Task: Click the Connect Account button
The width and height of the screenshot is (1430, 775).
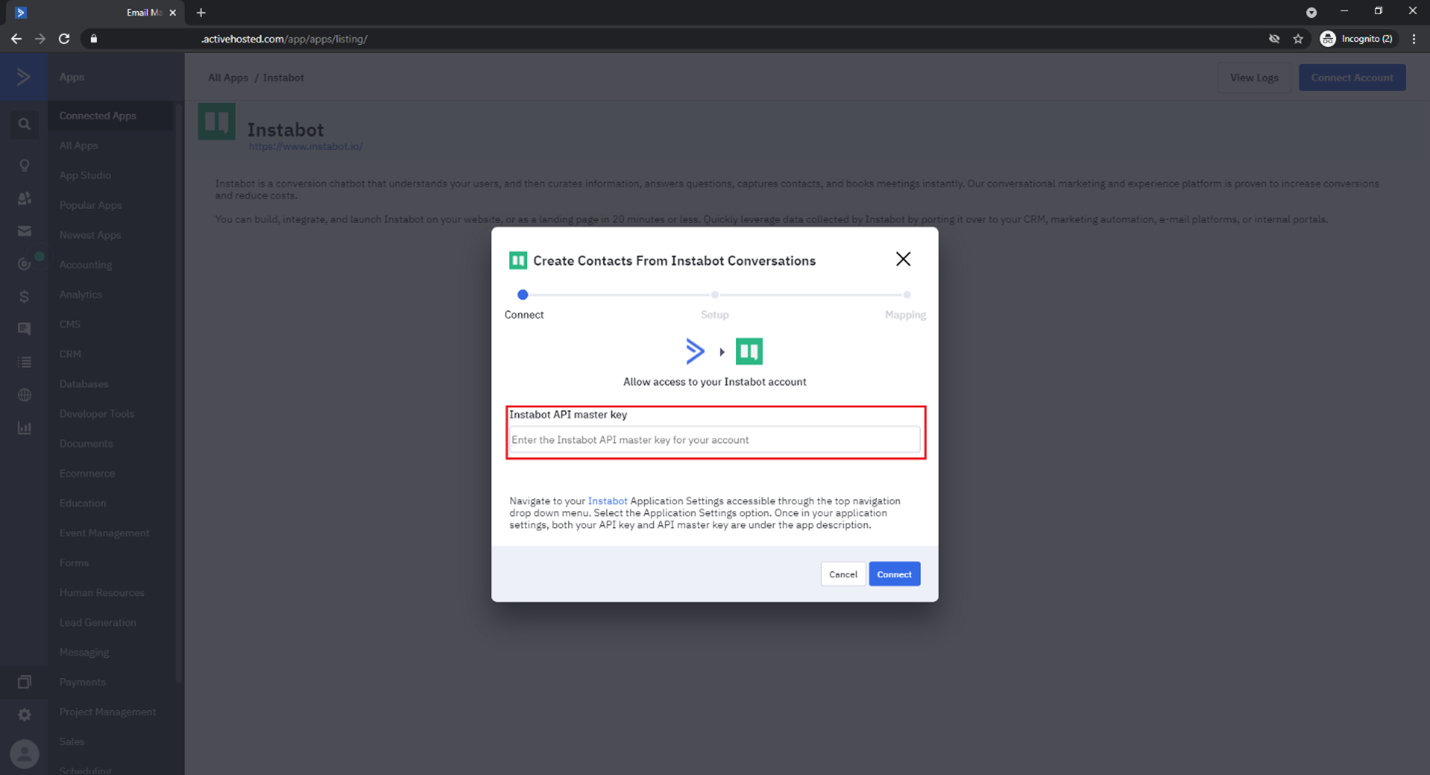Action: click(x=1352, y=77)
